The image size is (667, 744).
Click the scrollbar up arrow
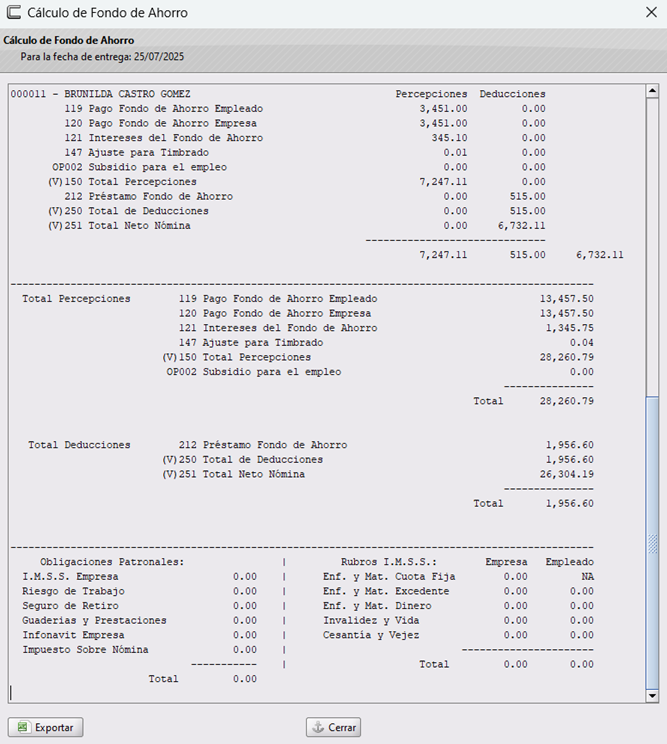click(652, 91)
